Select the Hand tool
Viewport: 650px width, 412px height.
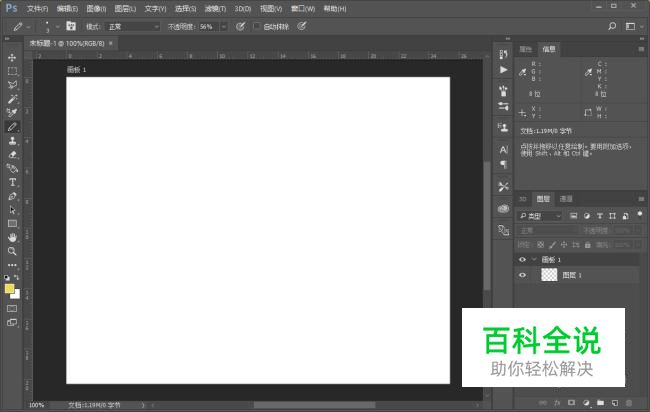click(x=12, y=237)
